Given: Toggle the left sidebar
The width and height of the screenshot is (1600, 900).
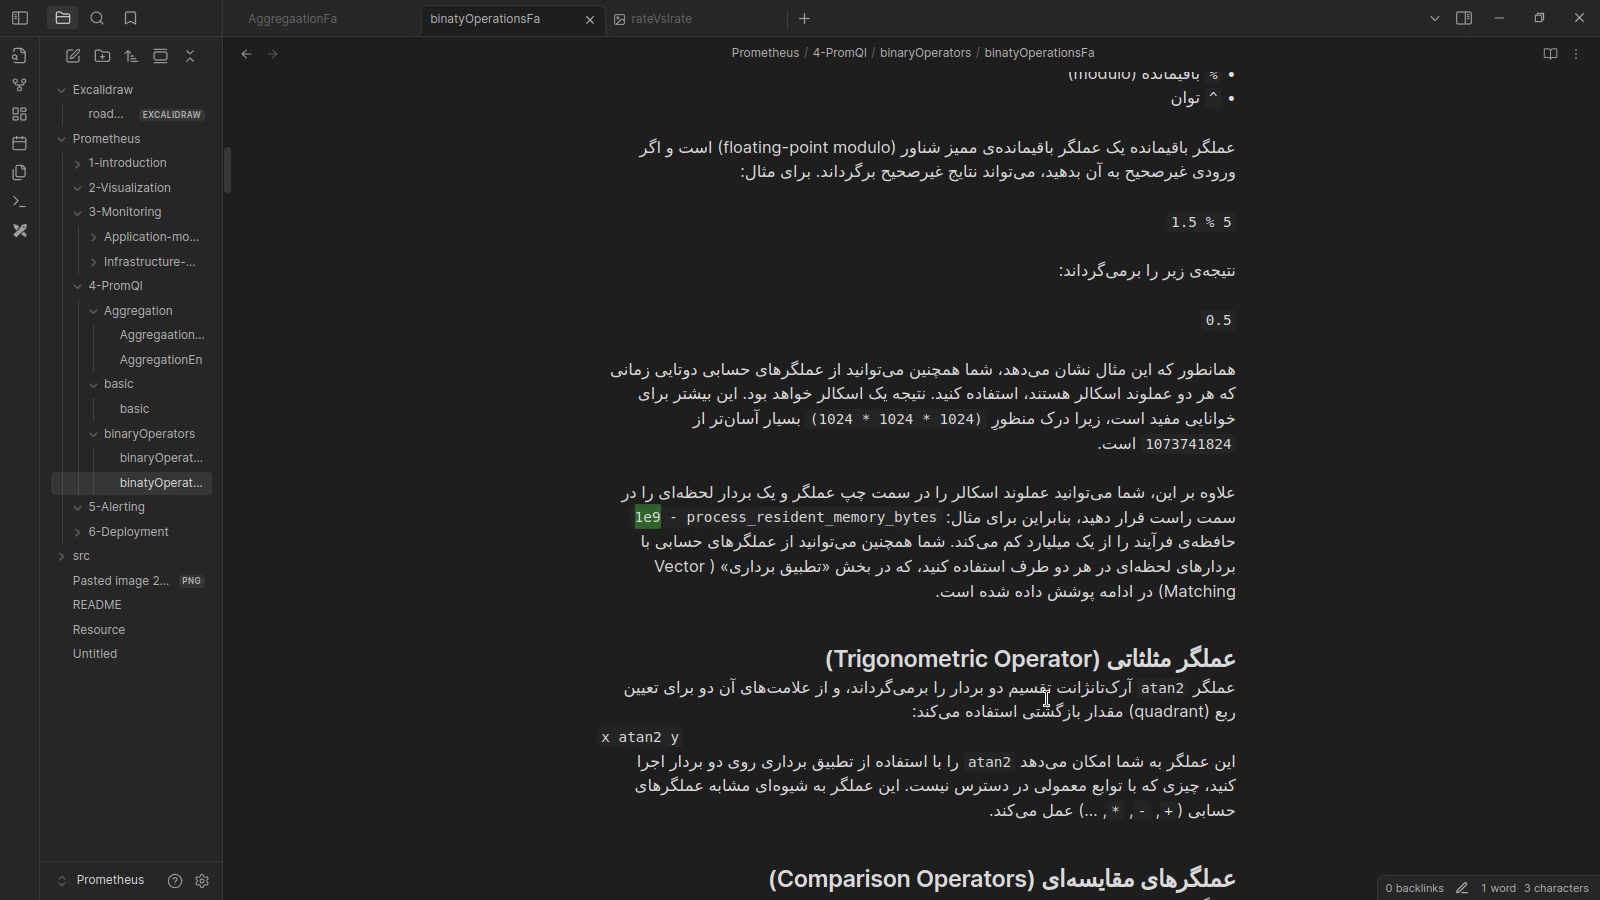Looking at the screenshot, I should click(x=20, y=18).
